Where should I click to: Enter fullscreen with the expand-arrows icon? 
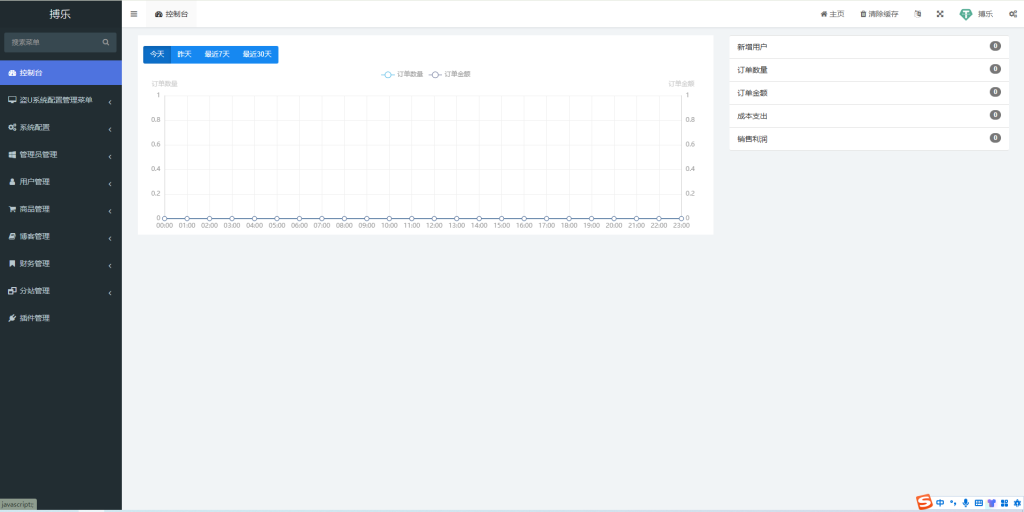940,14
